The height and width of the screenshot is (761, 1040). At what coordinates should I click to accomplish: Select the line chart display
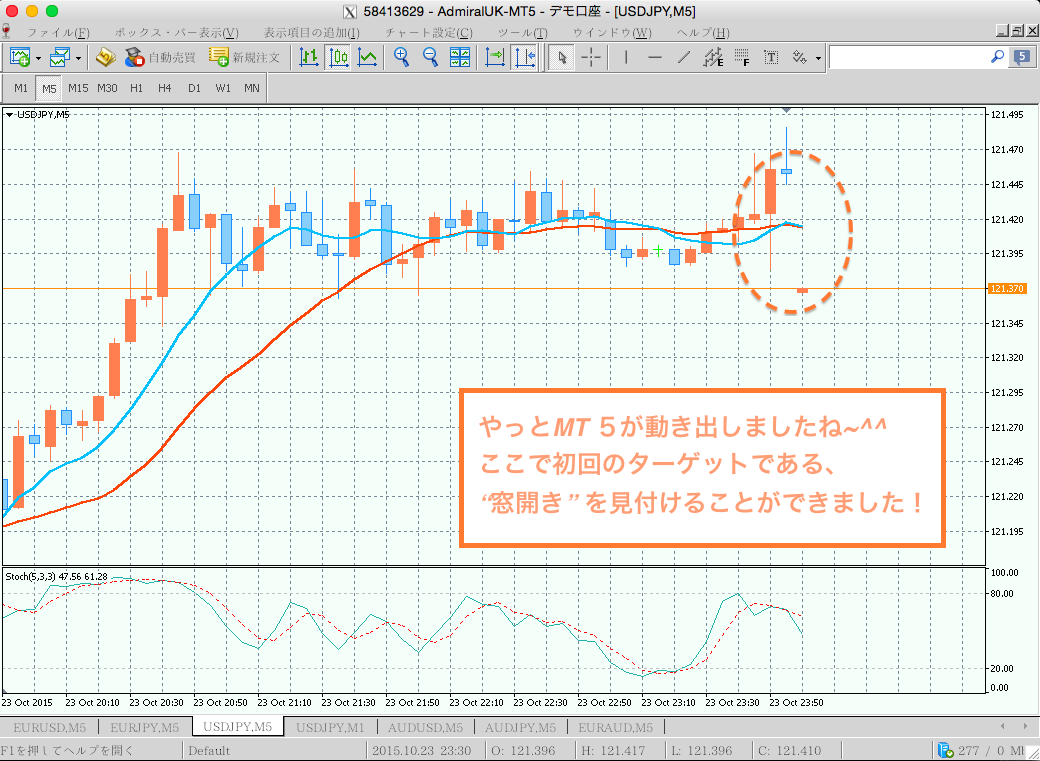367,57
